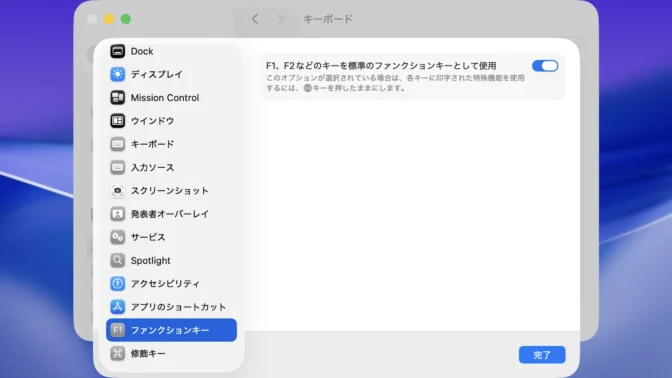
Task: Click the スクリーンショット camera icon
Action: pos(117,190)
